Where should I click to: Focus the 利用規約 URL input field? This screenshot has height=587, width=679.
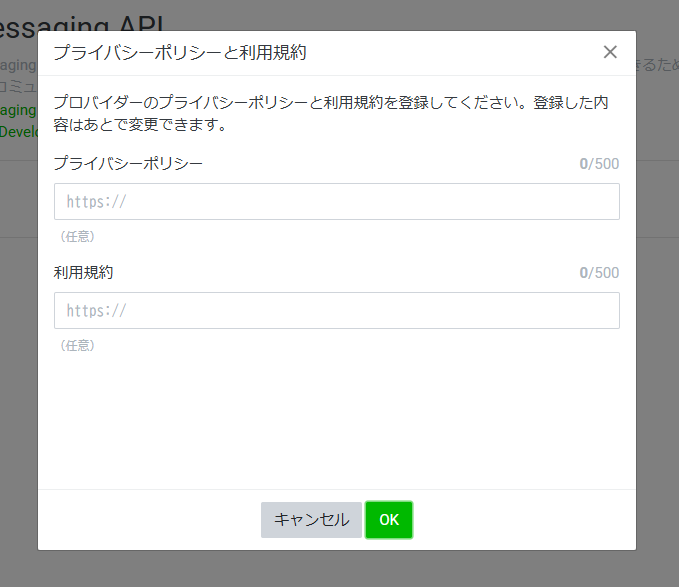pyautogui.click(x=336, y=310)
